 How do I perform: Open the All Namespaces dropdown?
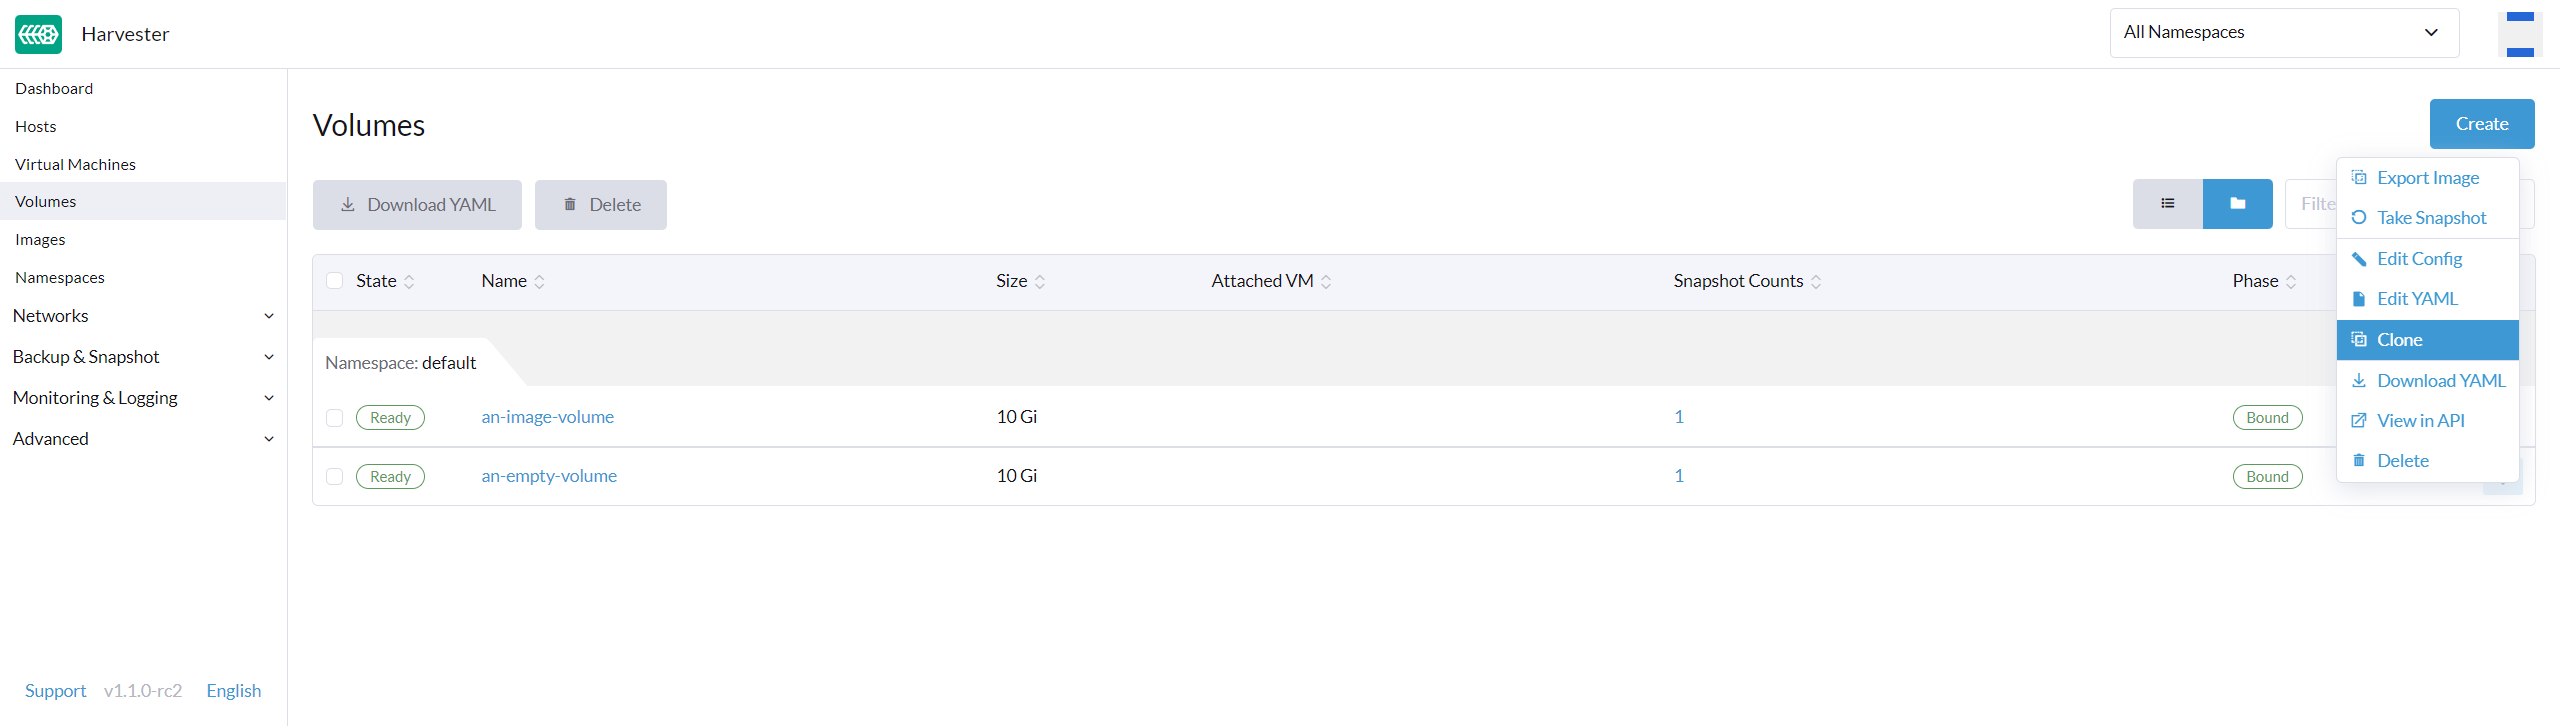click(x=2283, y=33)
